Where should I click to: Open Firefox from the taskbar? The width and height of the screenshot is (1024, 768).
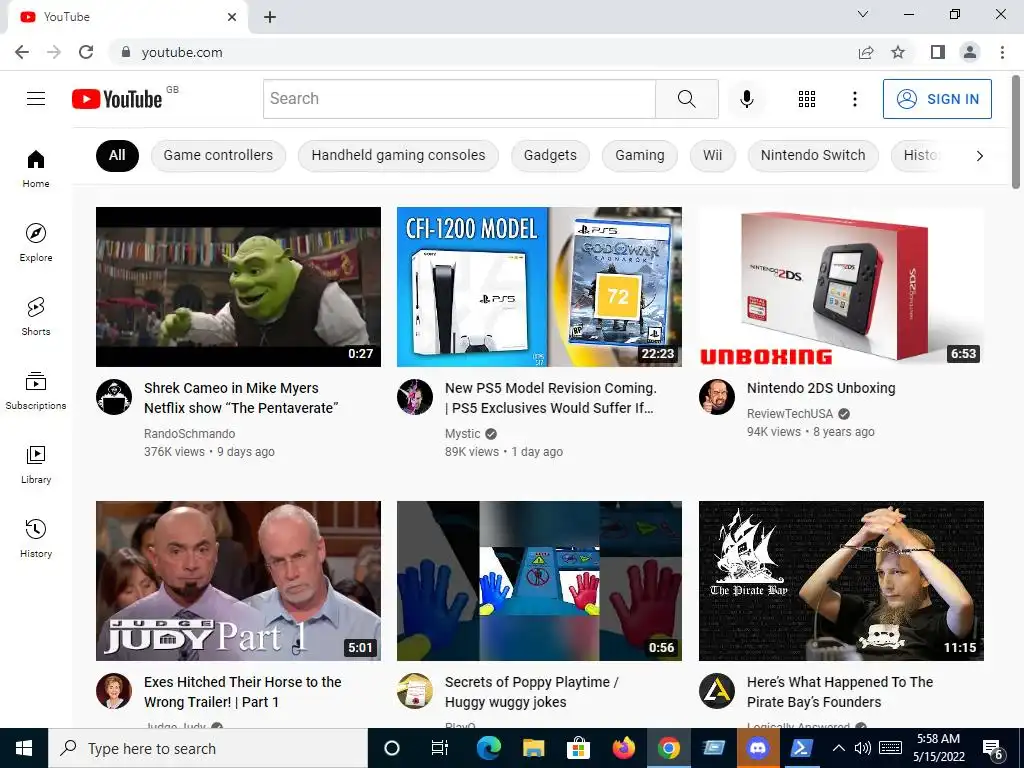coord(624,748)
